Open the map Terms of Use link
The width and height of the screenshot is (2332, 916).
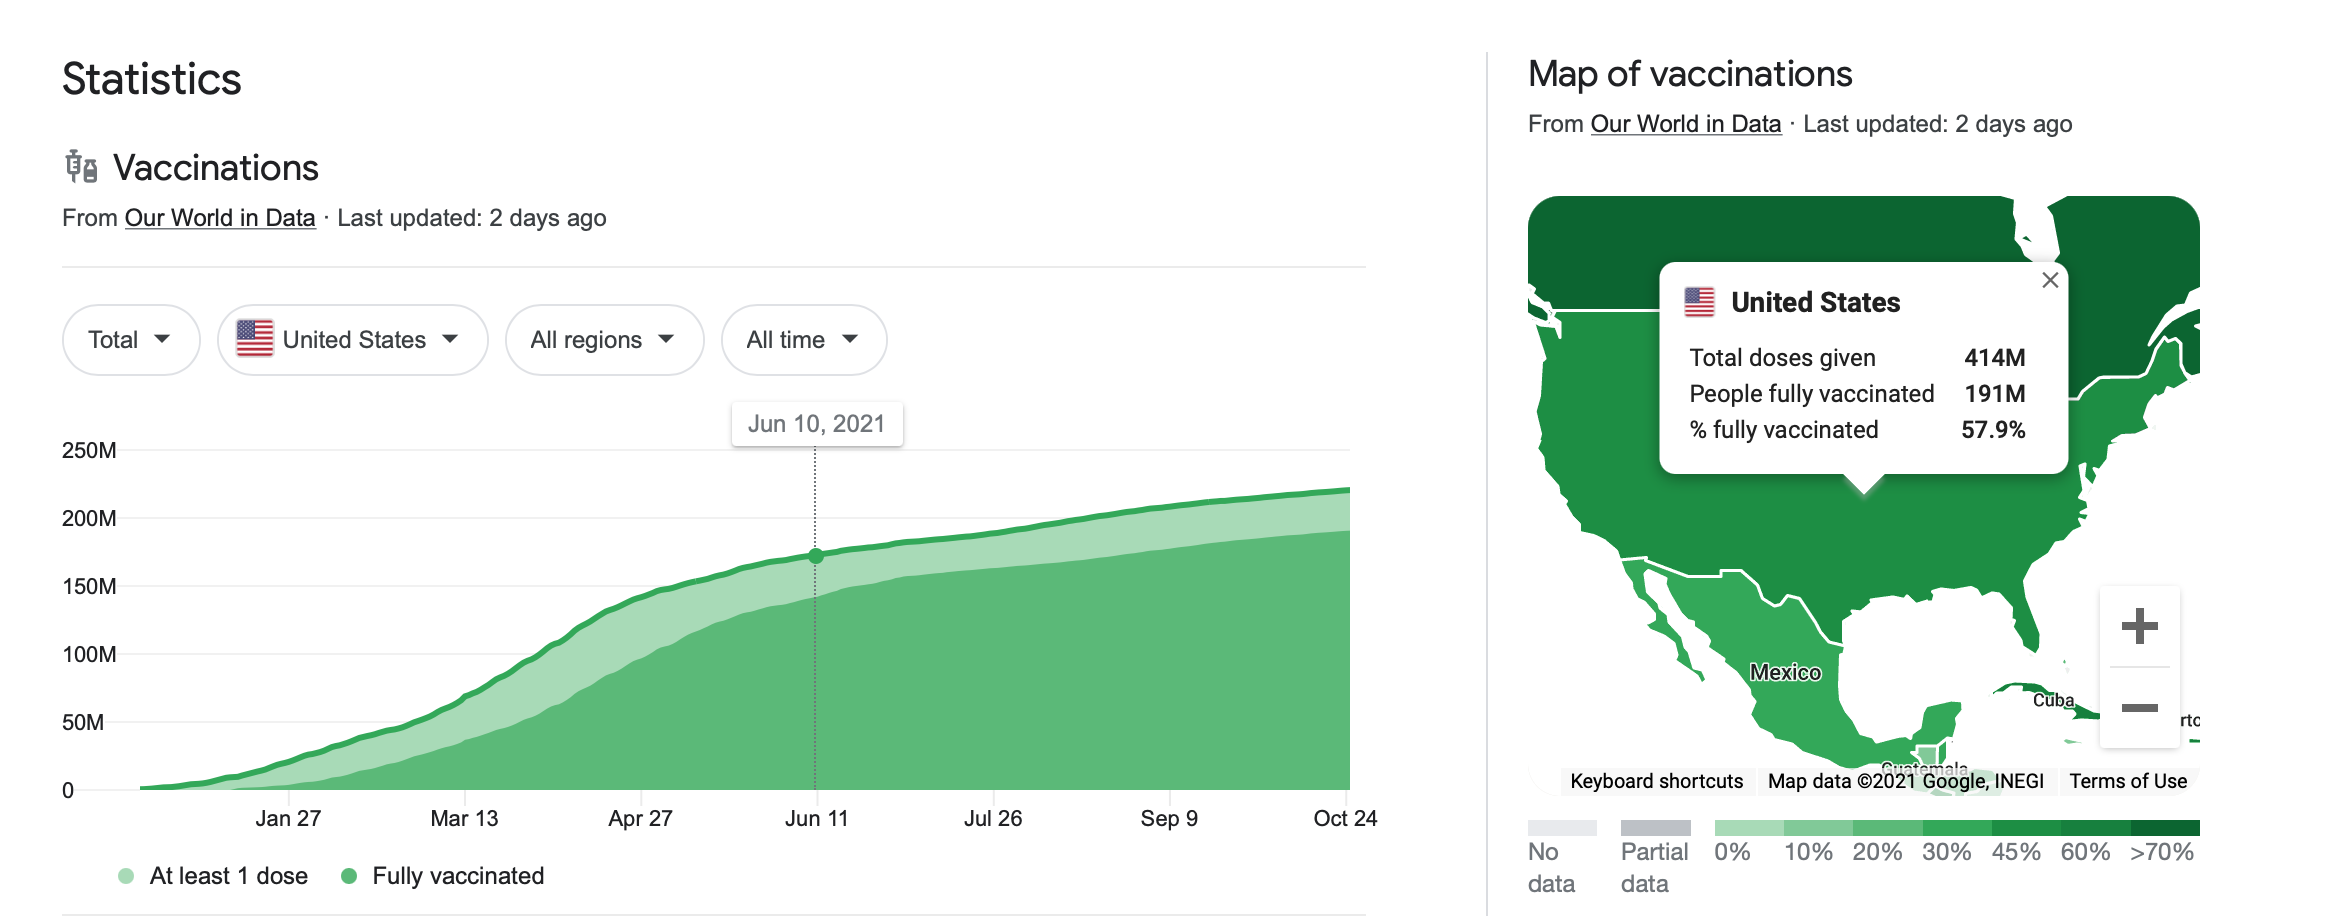(x=2128, y=781)
